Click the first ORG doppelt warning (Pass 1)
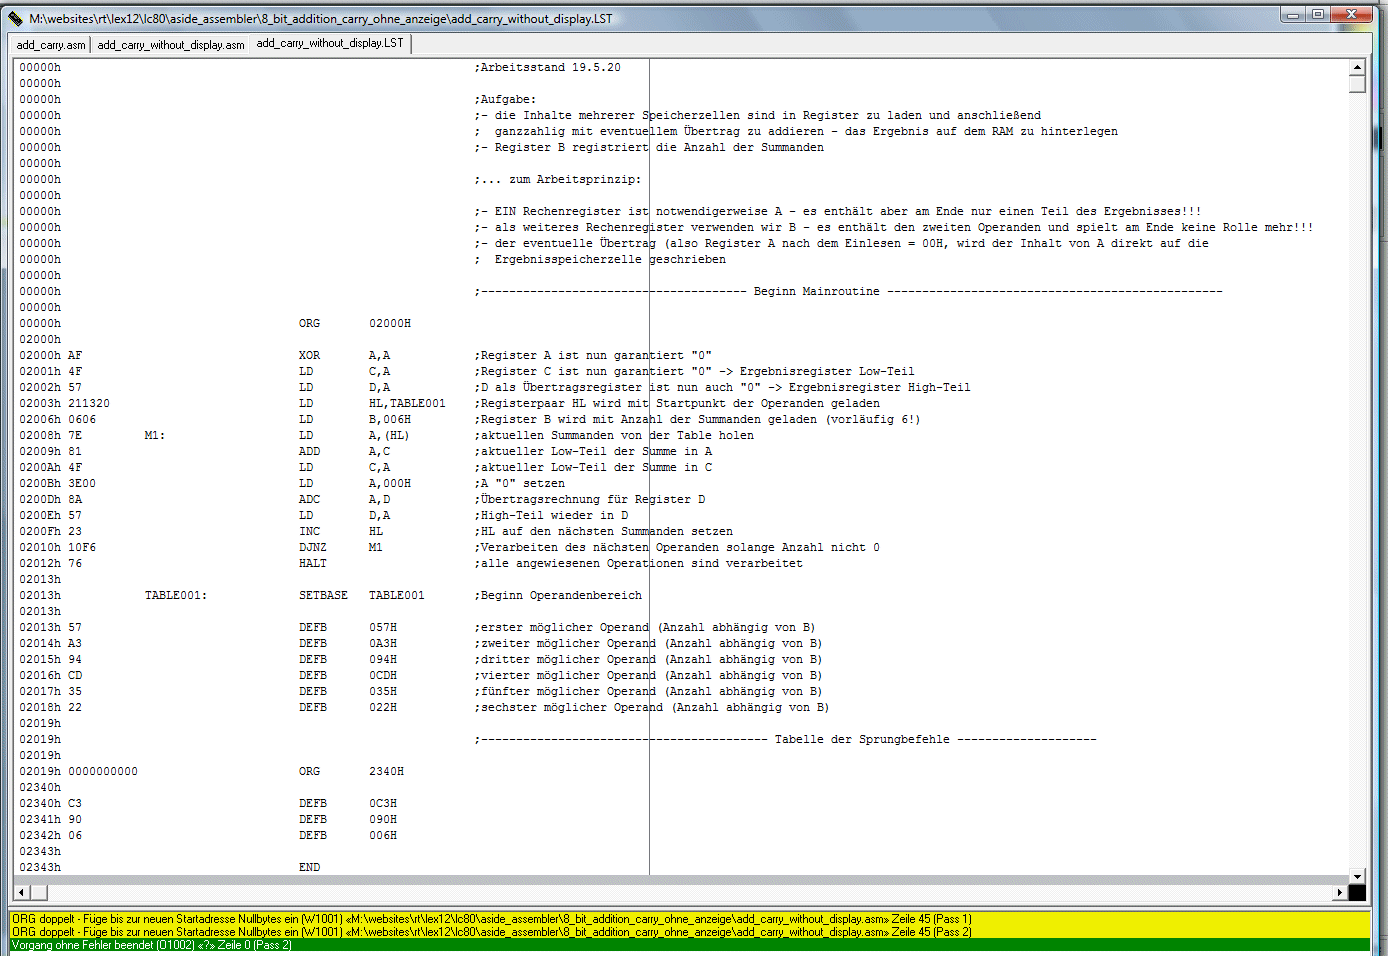1388x956 pixels. pyautogui.click(x=491, y=919)
